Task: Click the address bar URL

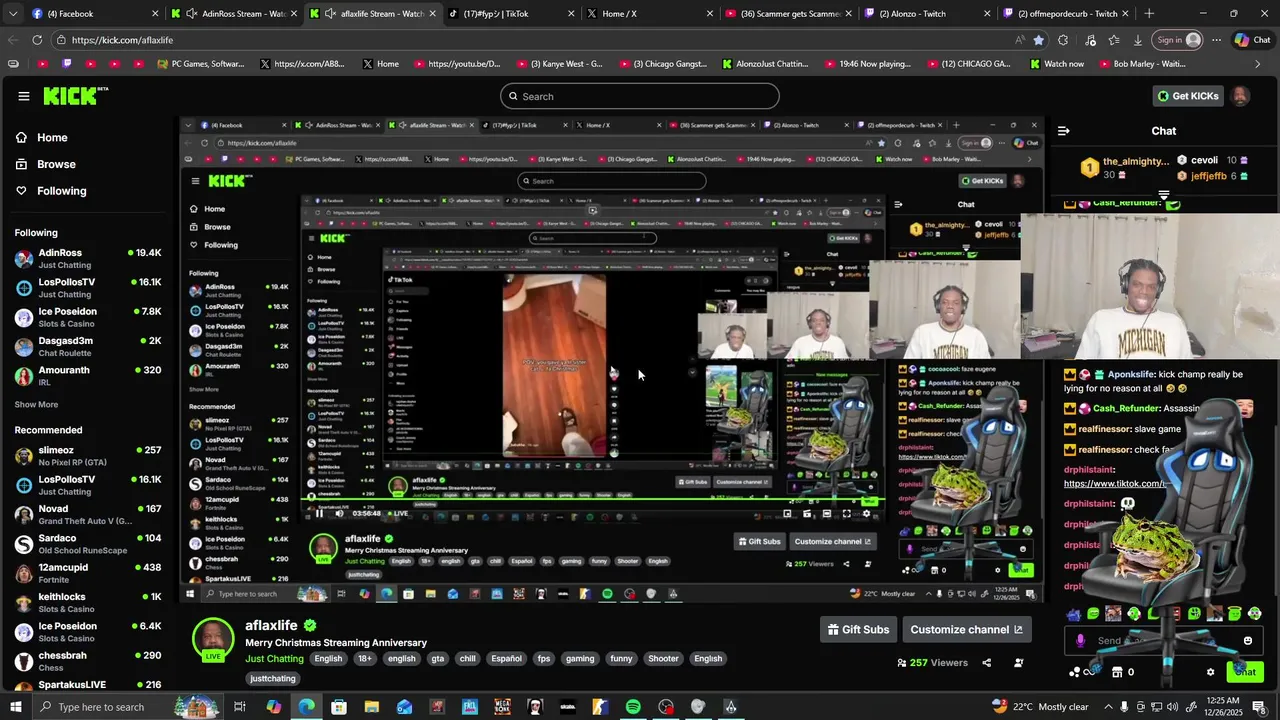Action: (122, 40)
